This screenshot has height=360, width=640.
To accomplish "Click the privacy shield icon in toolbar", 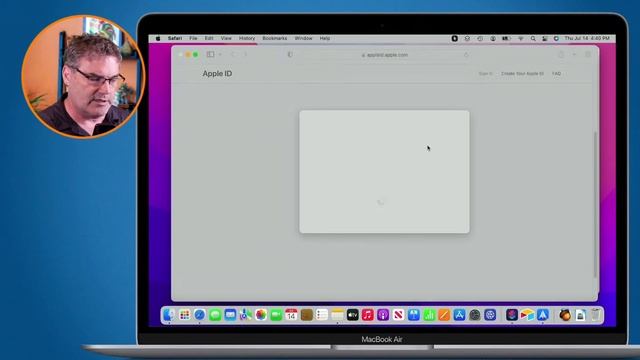I will (x=290, y=54).
